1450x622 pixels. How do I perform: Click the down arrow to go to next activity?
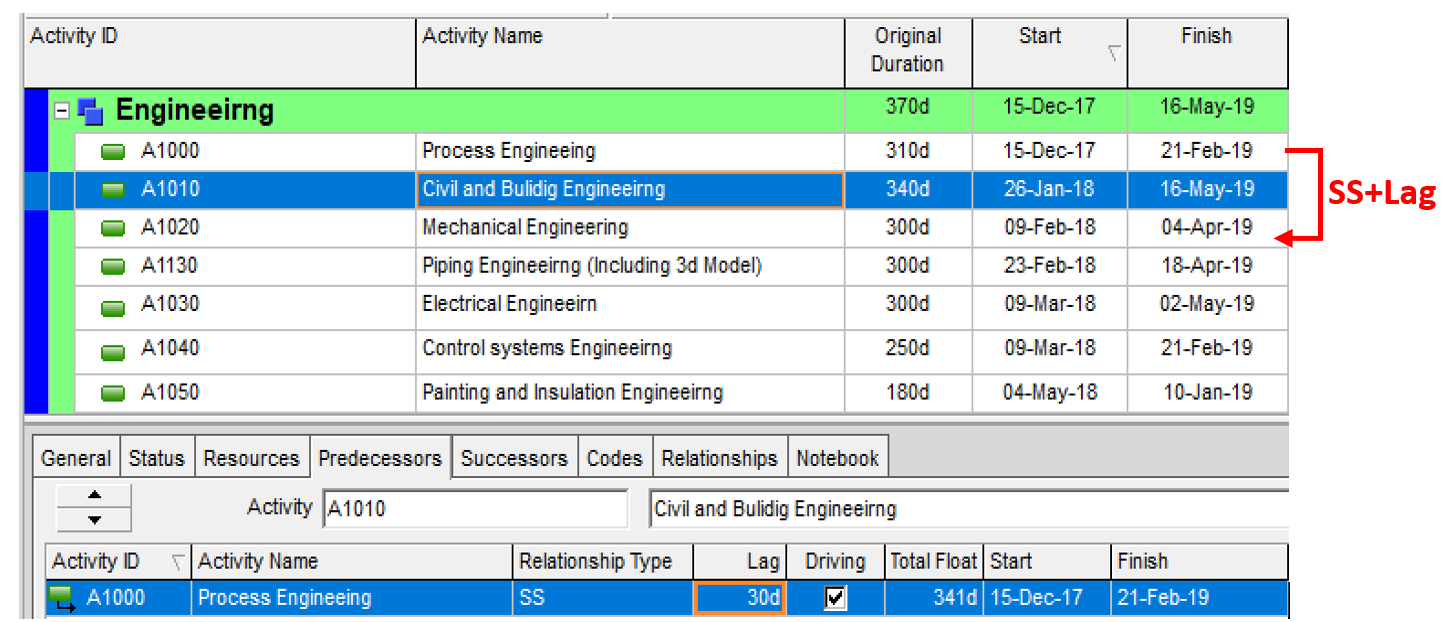(x=92, y=517)
